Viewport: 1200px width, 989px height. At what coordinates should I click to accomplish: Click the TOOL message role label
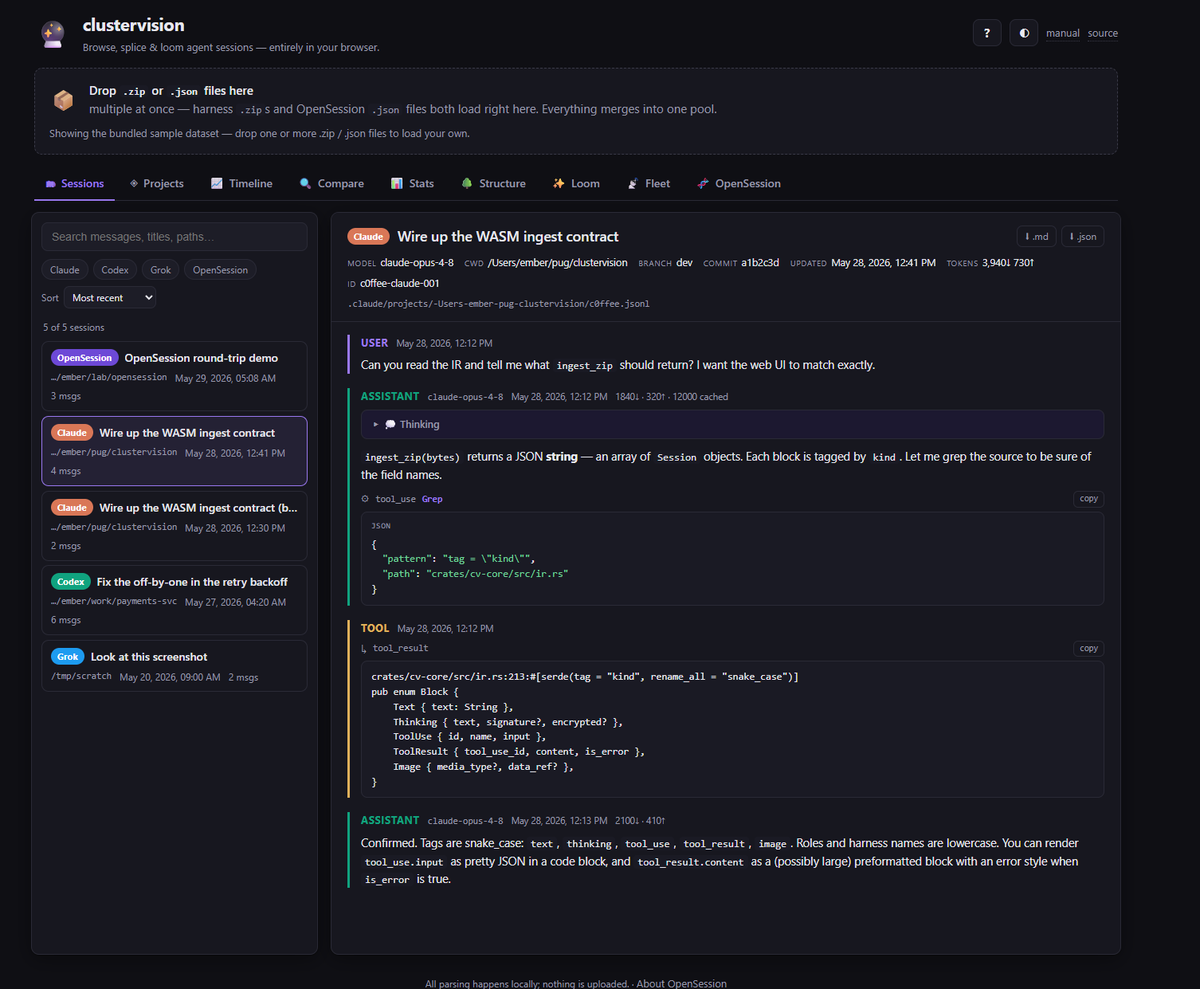tap(375, 628)
